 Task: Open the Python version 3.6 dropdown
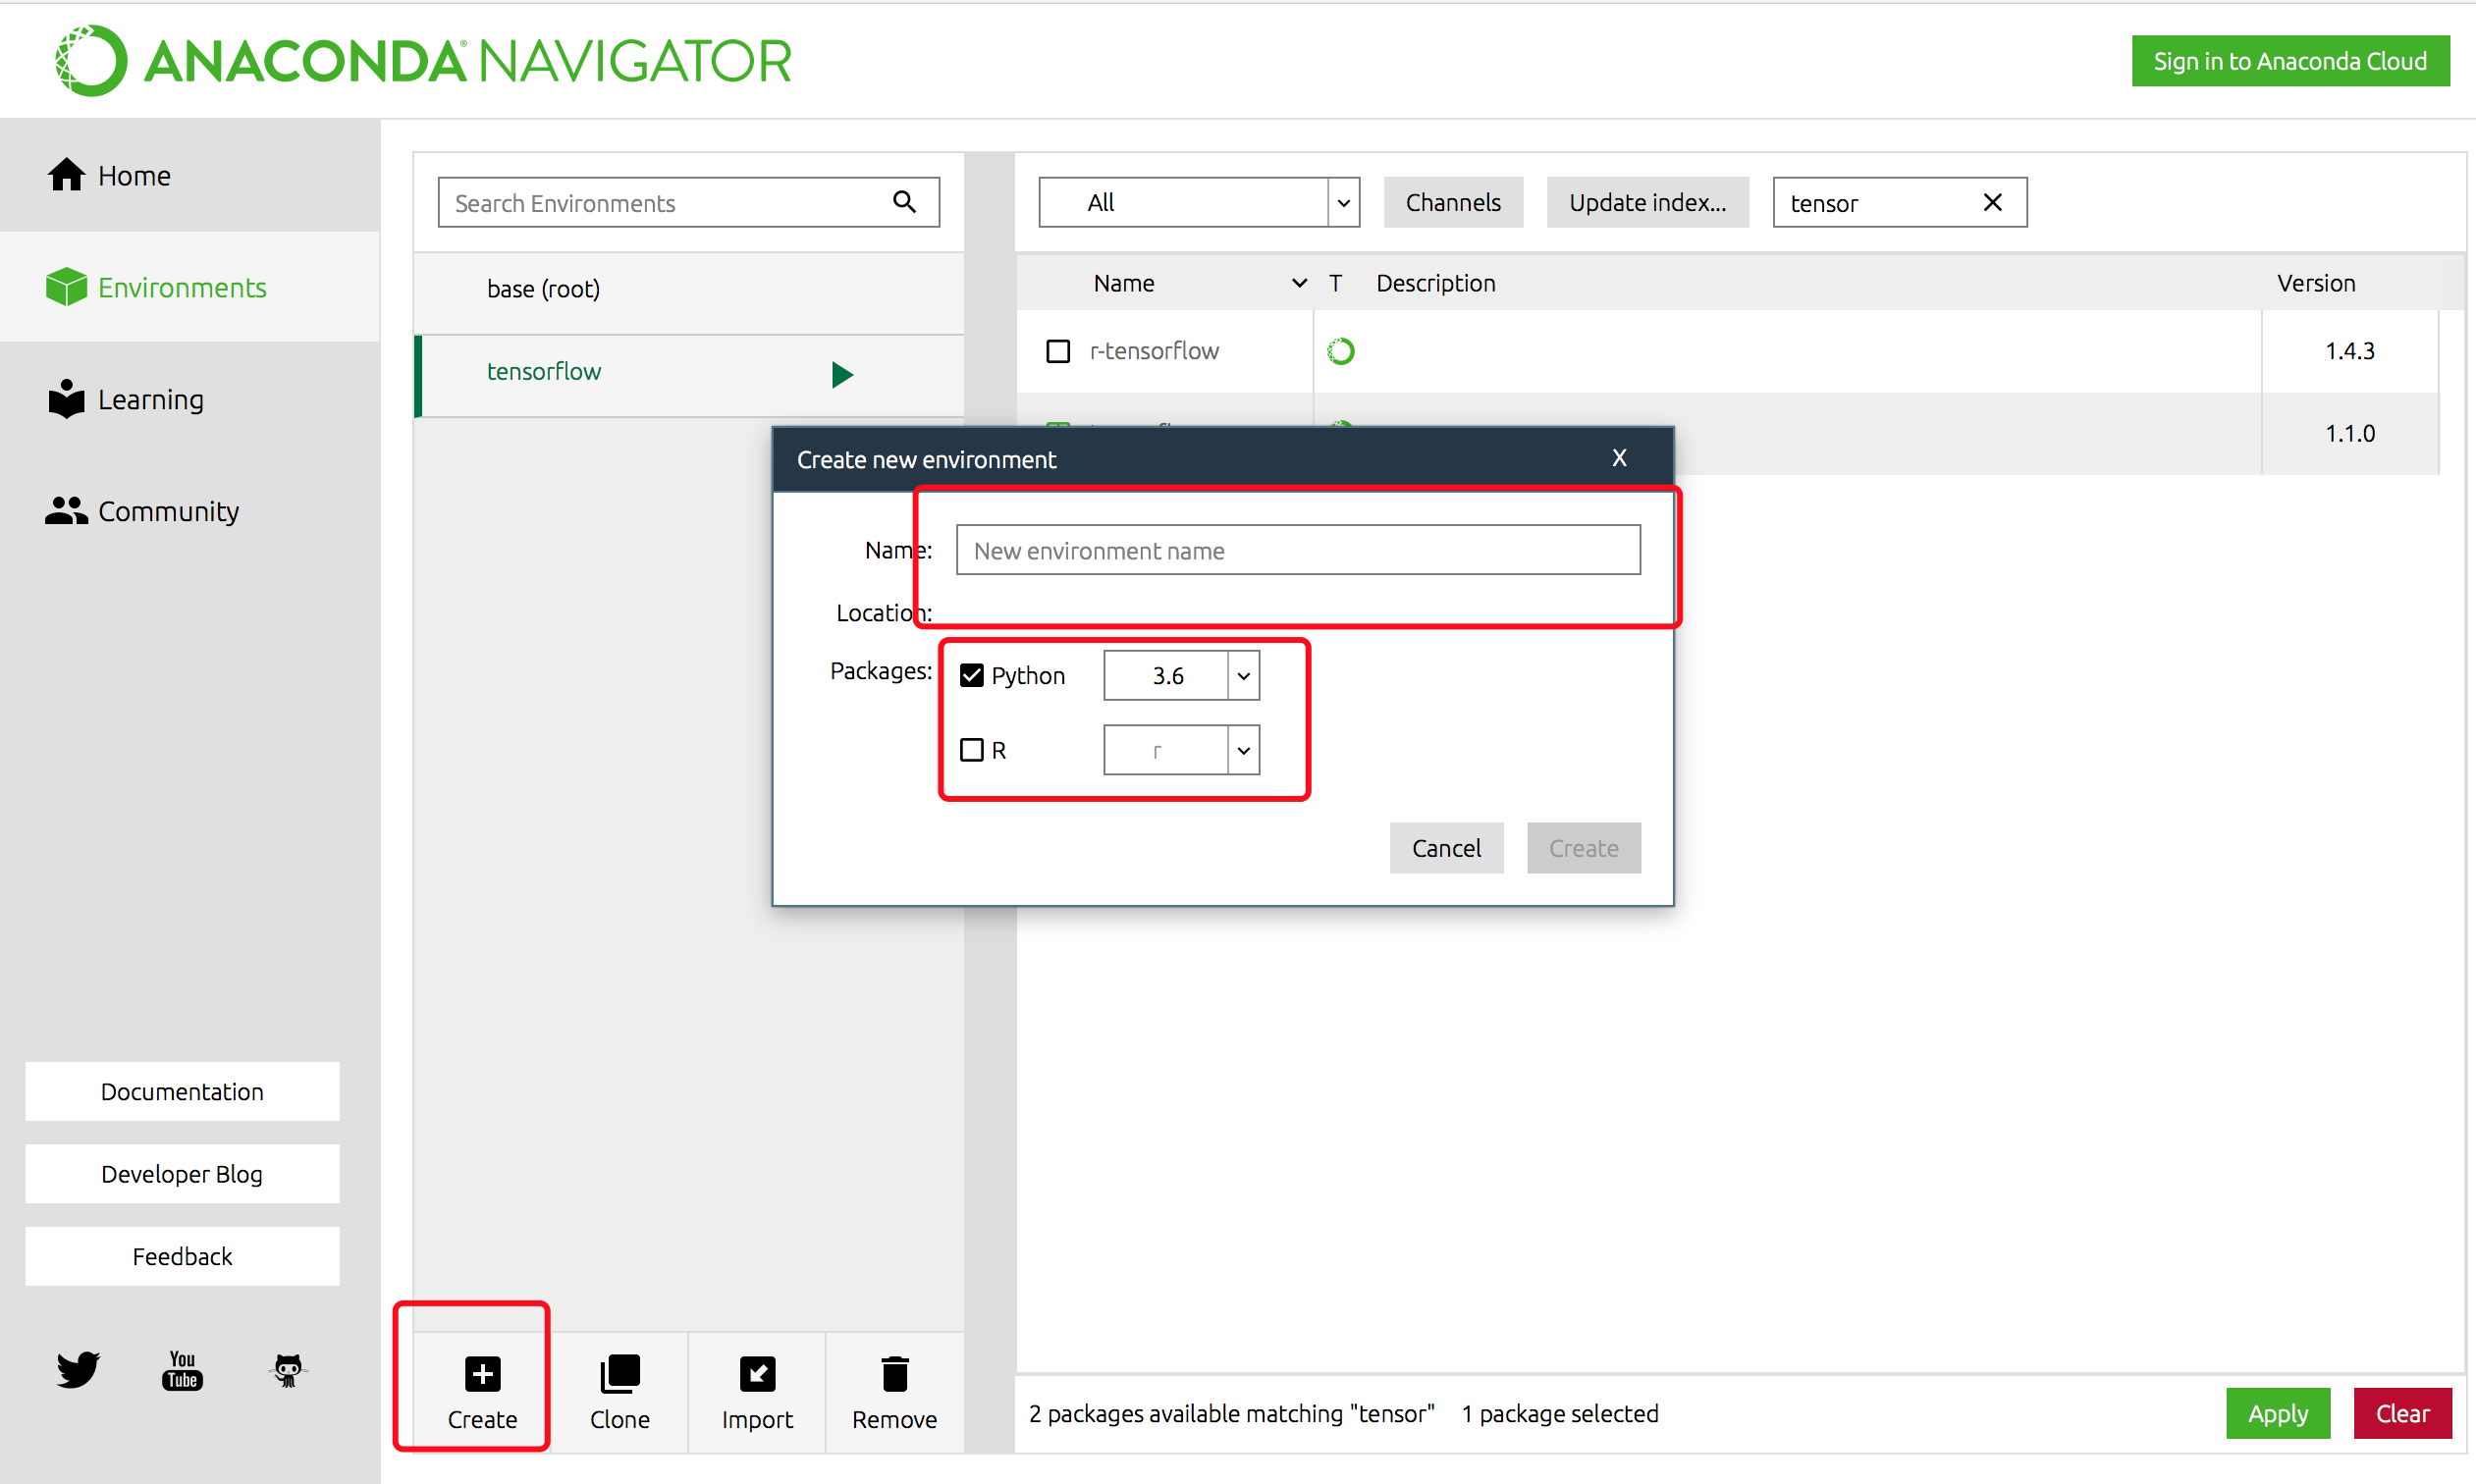pyautogui.click(x=1181, y=675)
